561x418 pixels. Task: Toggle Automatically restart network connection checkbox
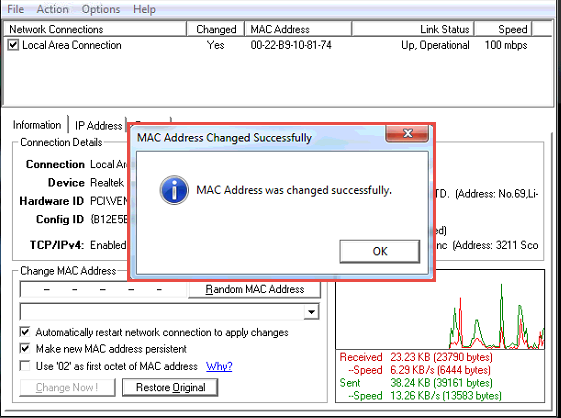pos(25,332)
